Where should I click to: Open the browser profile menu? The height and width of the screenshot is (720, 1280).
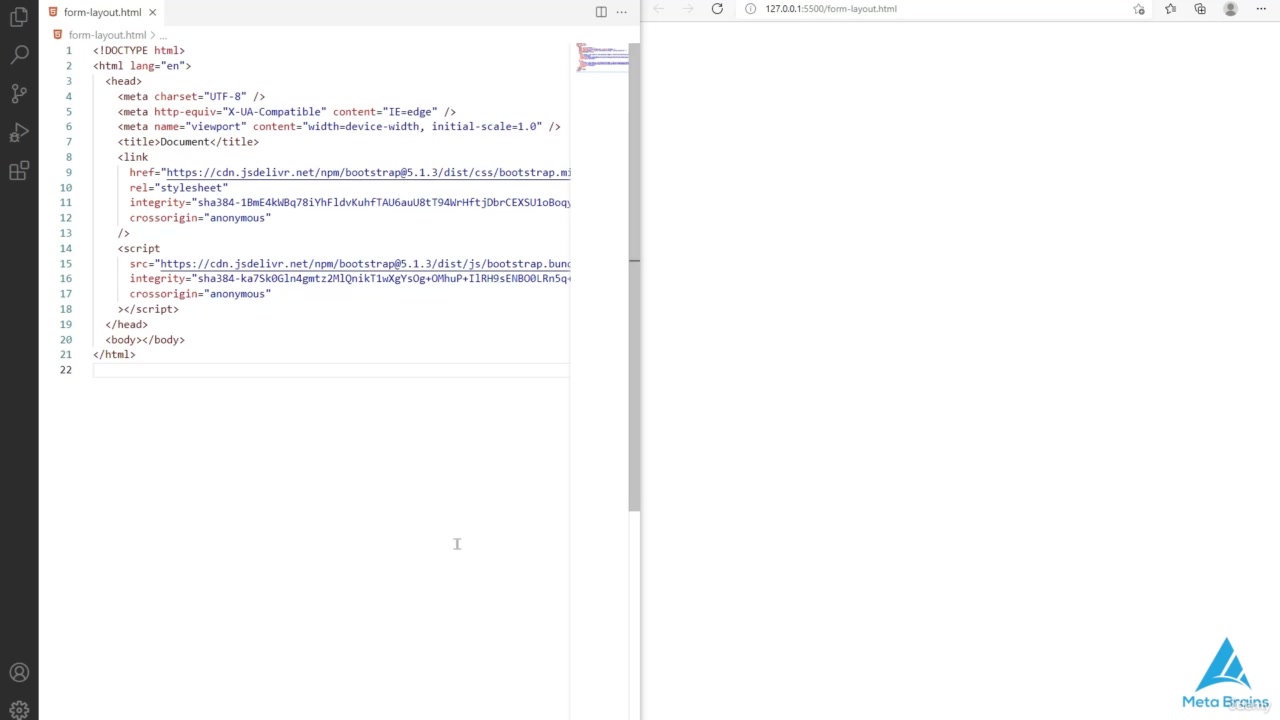pos(1231,9)
